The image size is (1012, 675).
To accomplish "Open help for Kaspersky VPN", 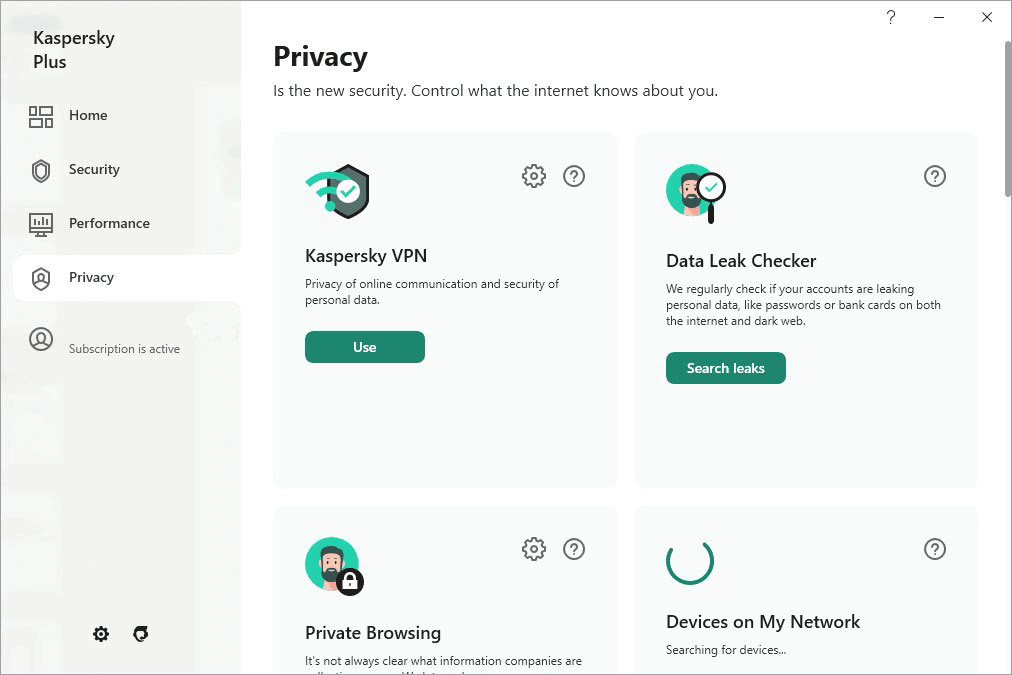I will click(574, 175).
